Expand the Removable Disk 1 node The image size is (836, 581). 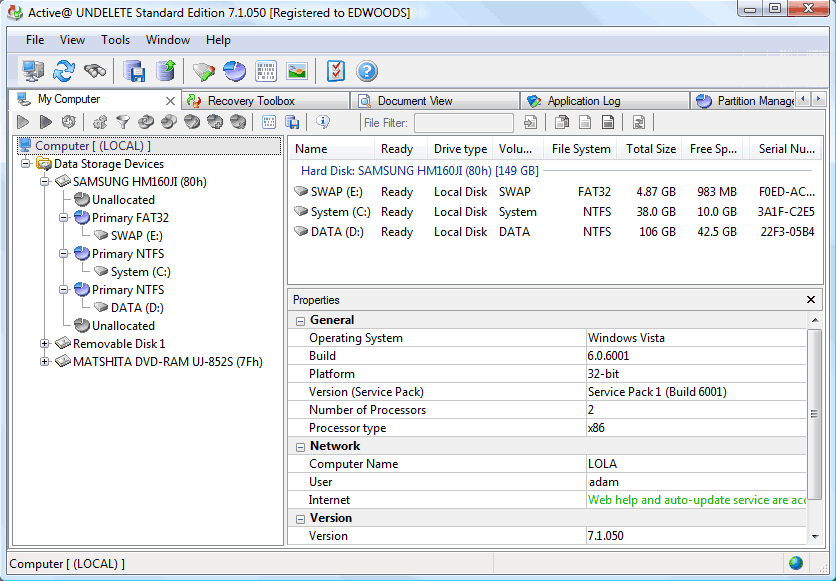pos(45,344)
